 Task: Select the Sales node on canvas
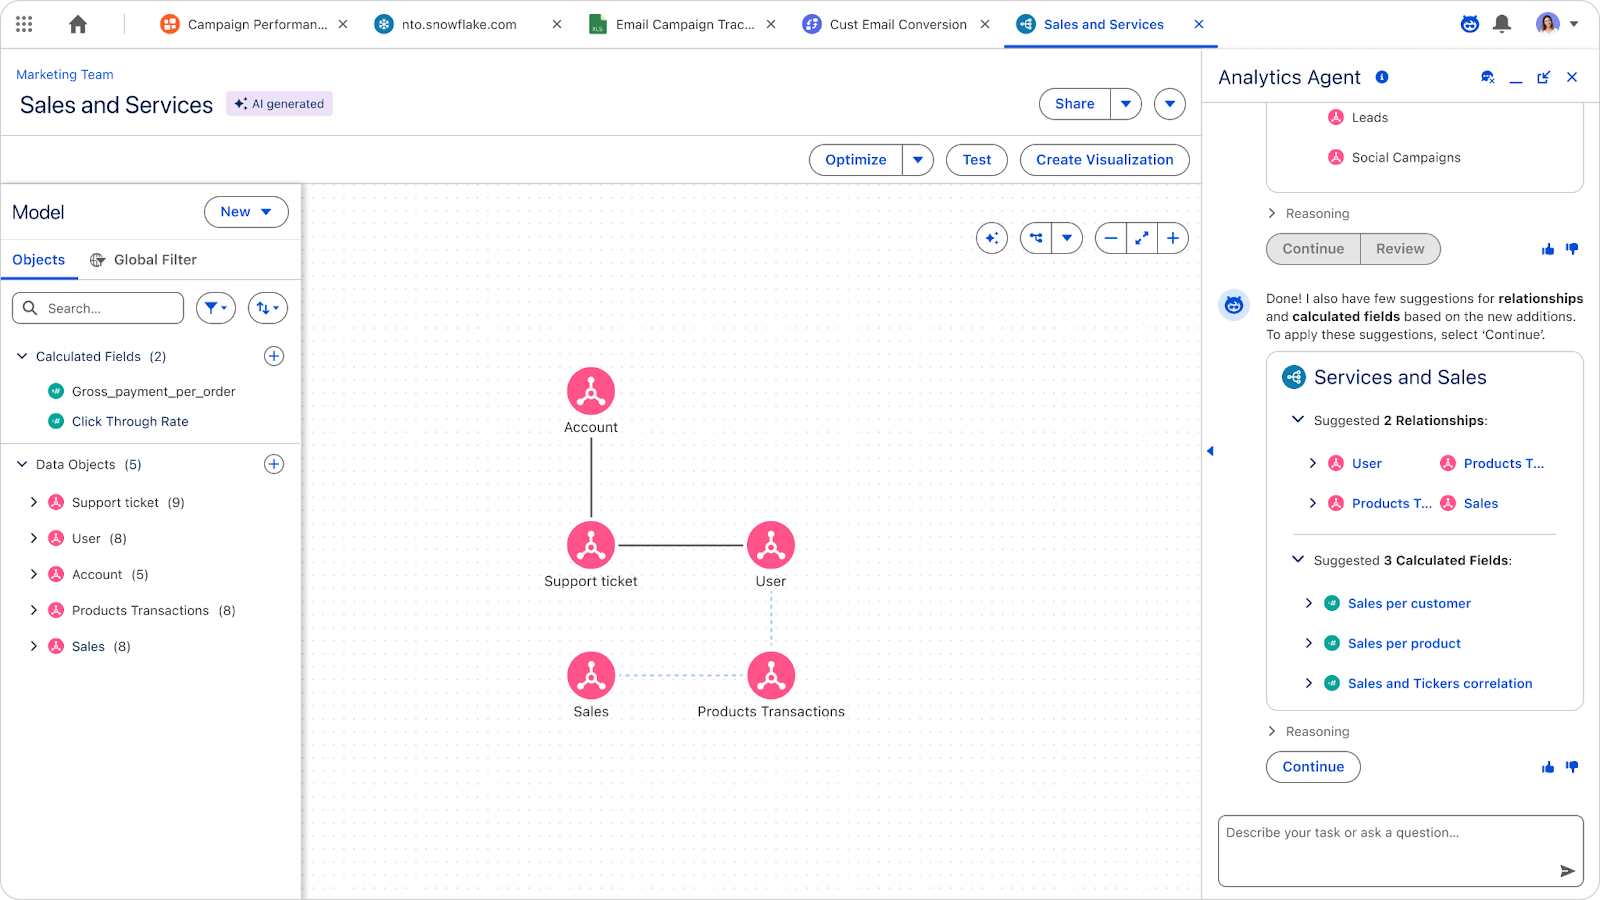coord(591,676)
